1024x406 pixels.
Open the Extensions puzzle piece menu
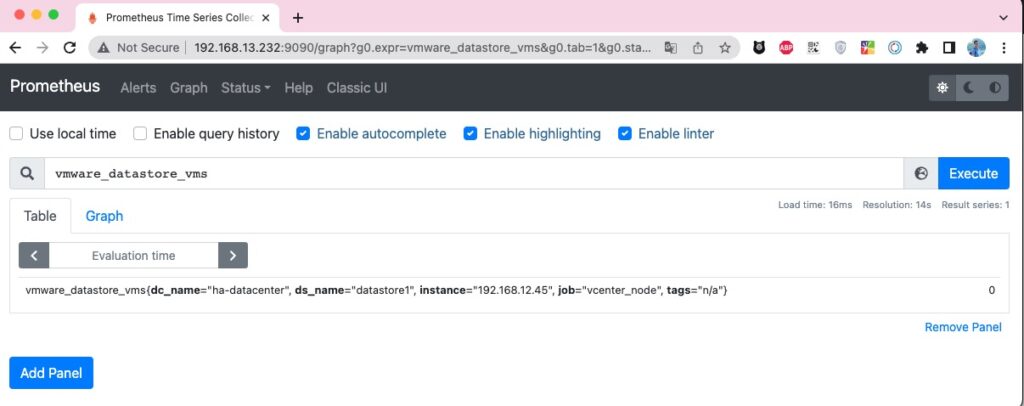922,48
